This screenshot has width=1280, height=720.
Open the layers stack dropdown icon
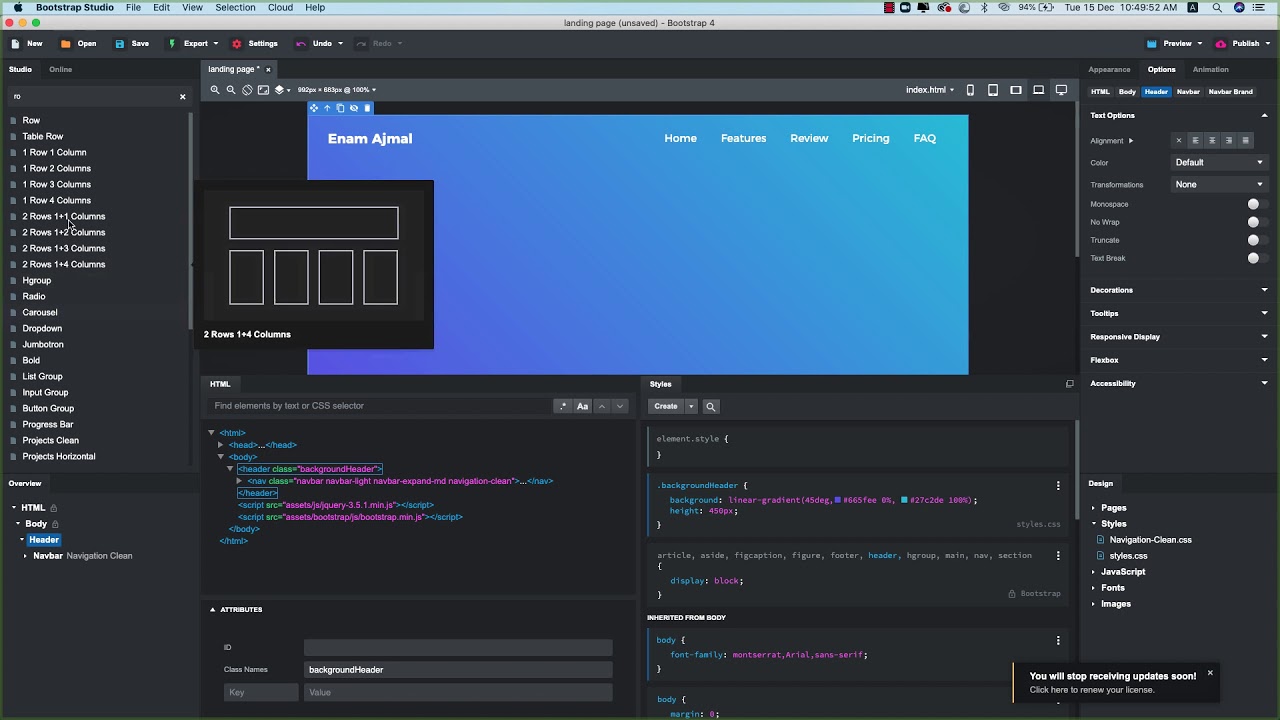click(281, 90)
